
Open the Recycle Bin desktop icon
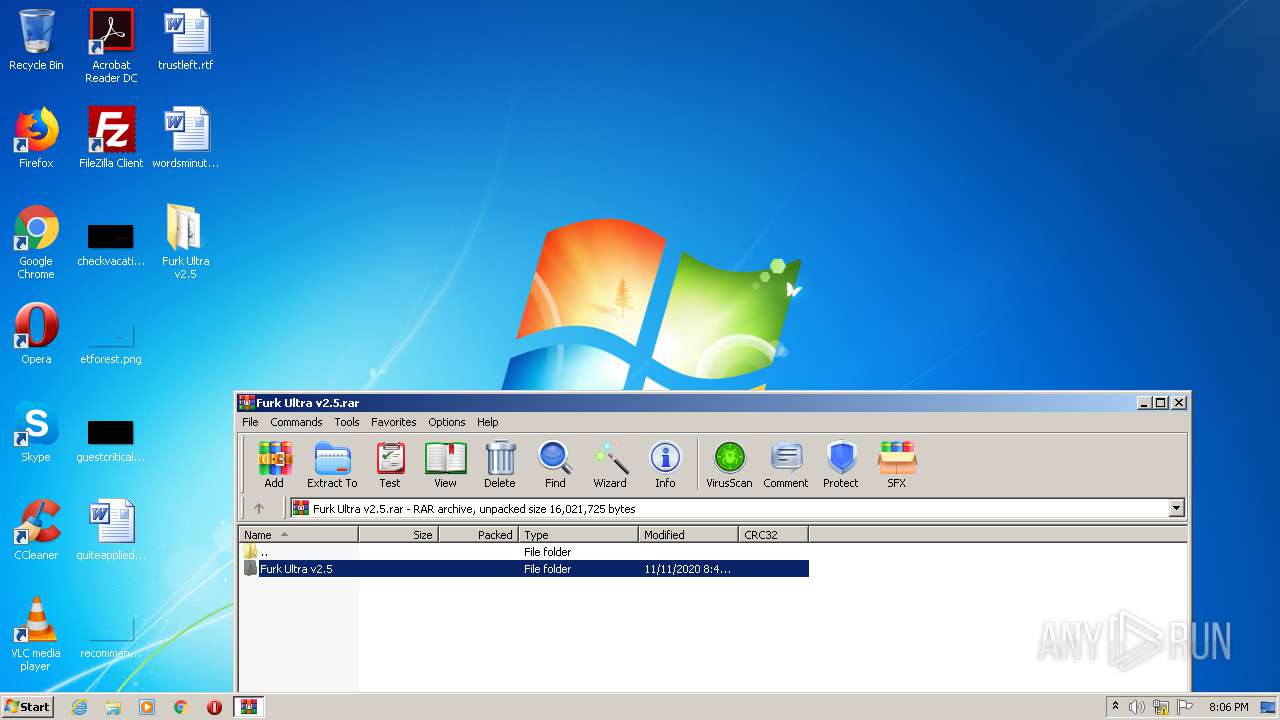(36, 41)
